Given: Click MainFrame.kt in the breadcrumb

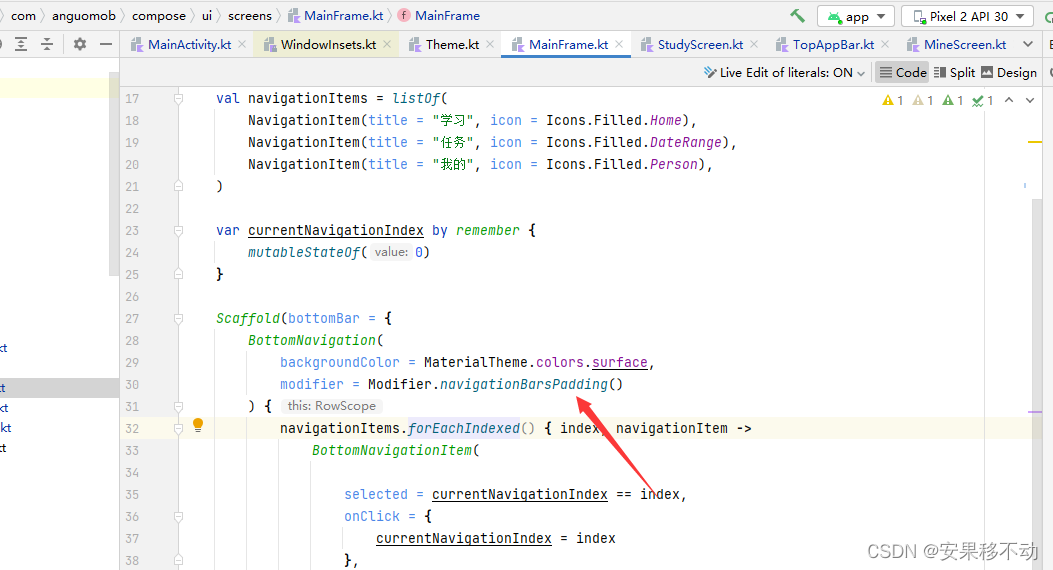Looking at the screenshot, I should [x=336, y=15].
